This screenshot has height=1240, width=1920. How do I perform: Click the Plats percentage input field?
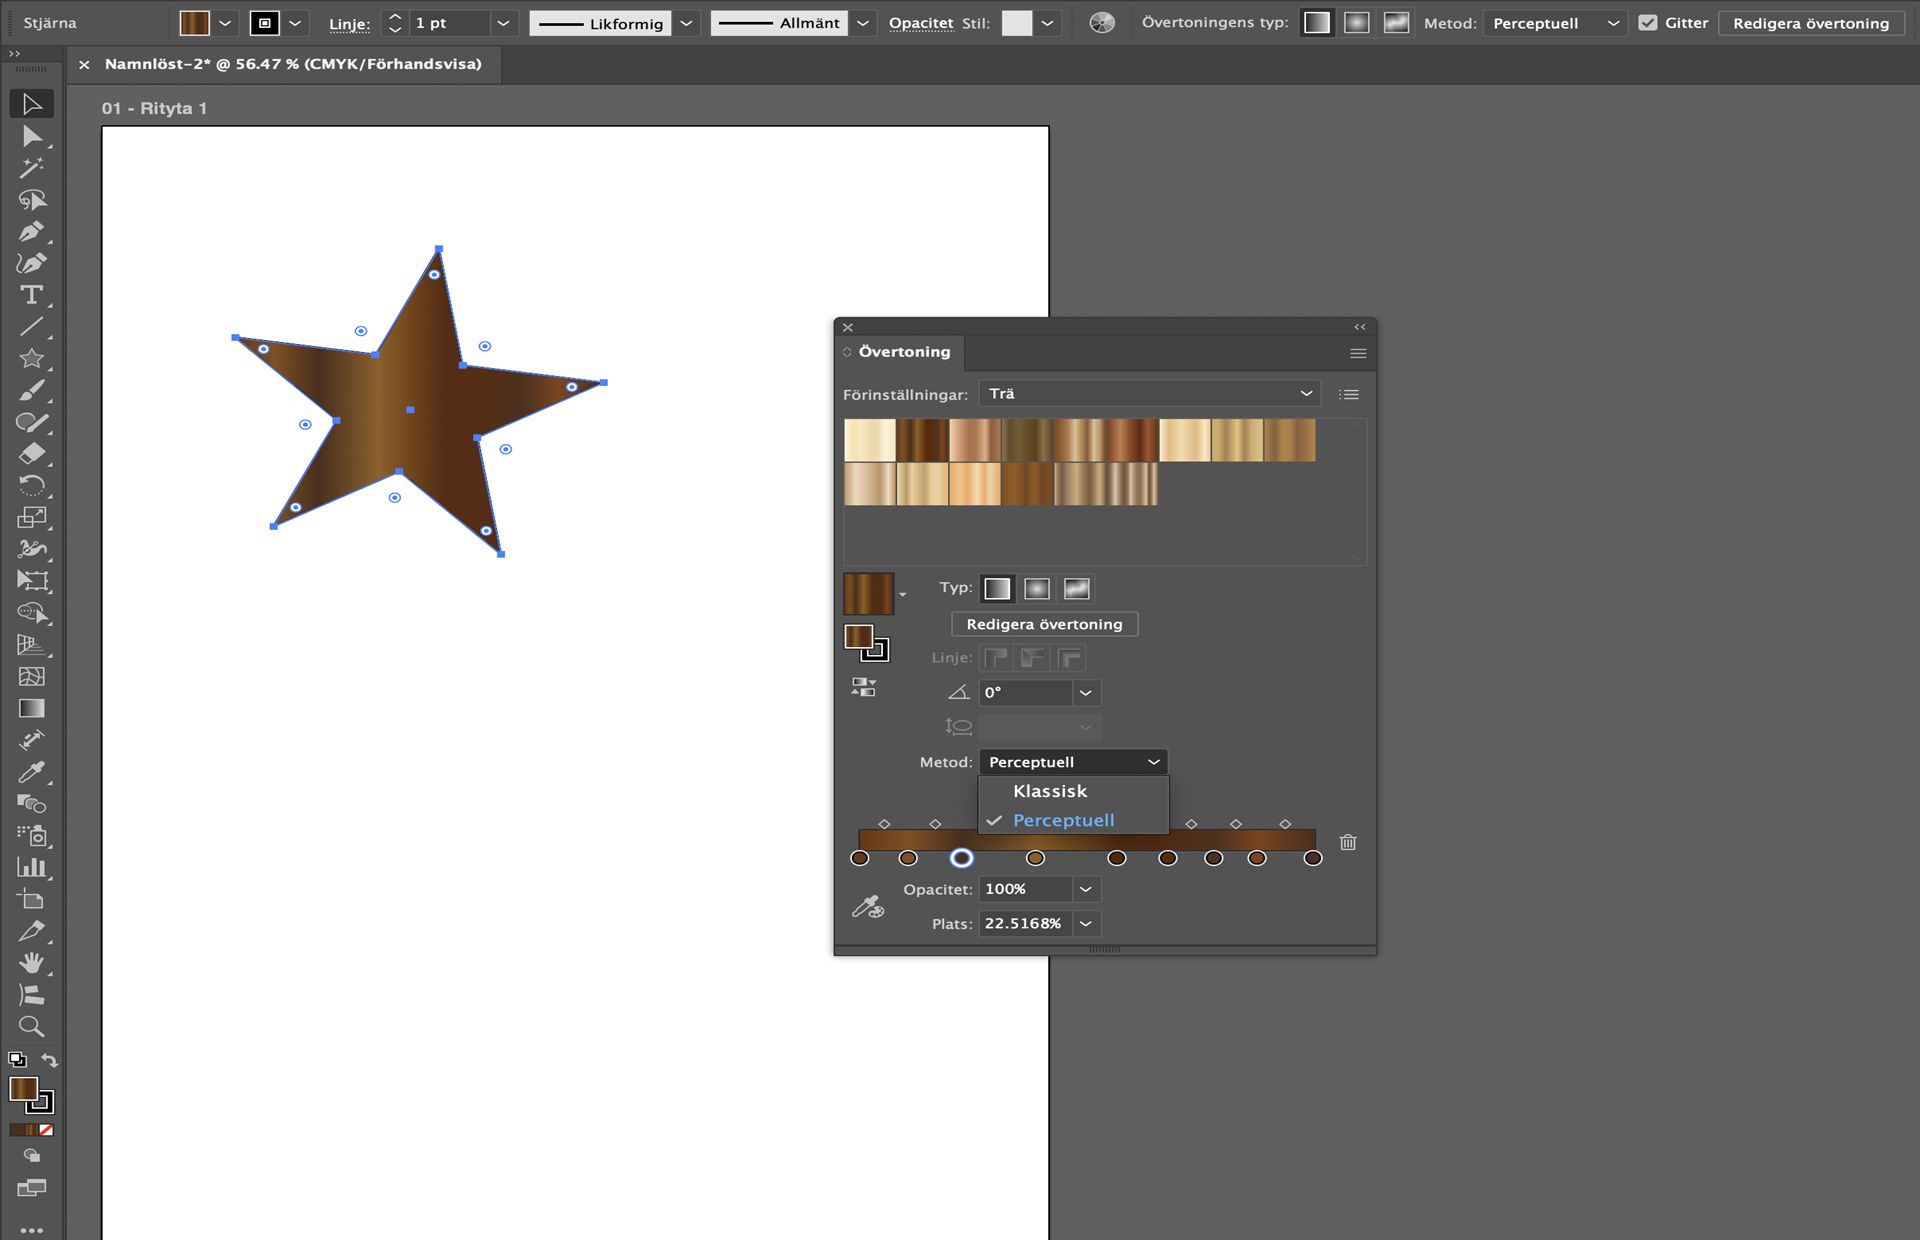click(x=1025, y=924)
